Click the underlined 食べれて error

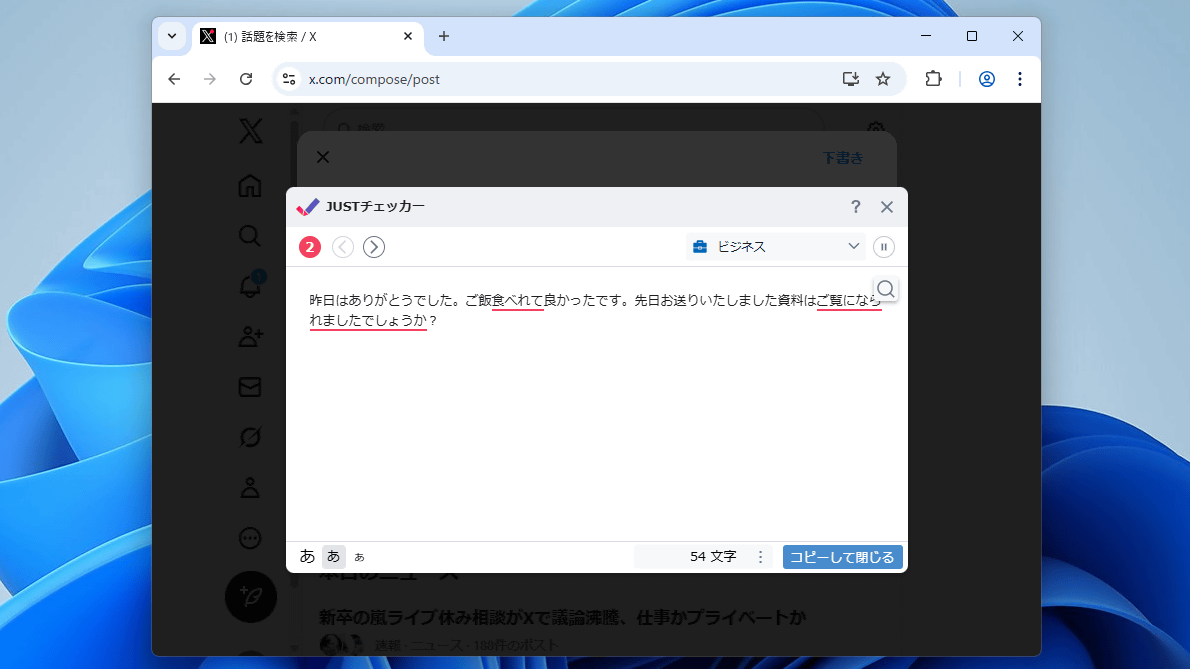[x=517, y=299]
